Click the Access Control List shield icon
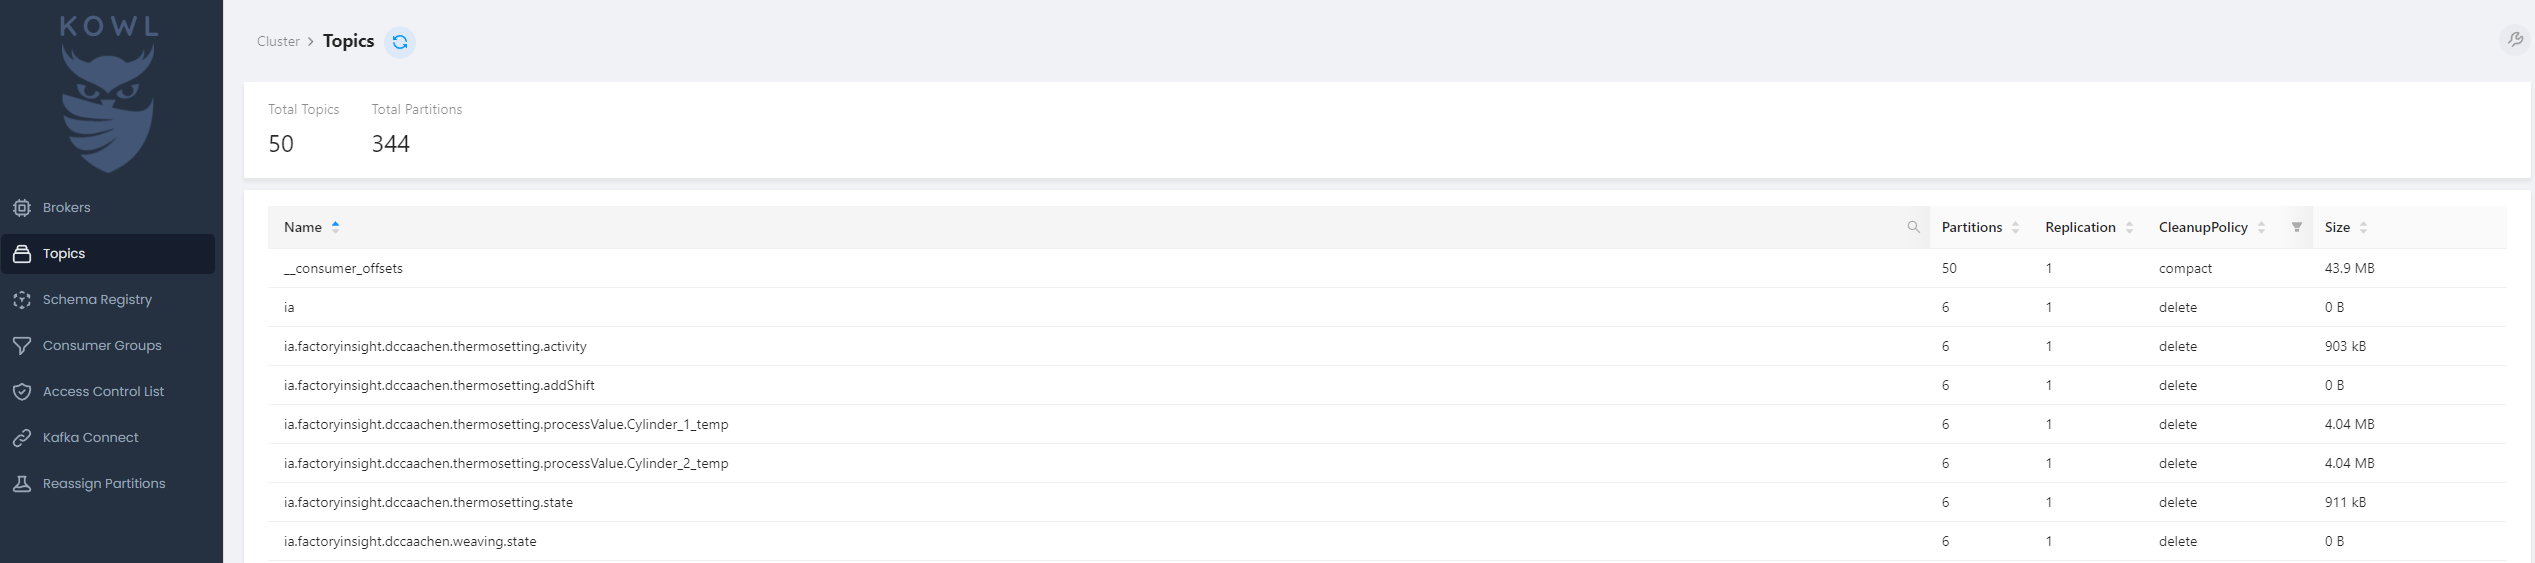 22,392
